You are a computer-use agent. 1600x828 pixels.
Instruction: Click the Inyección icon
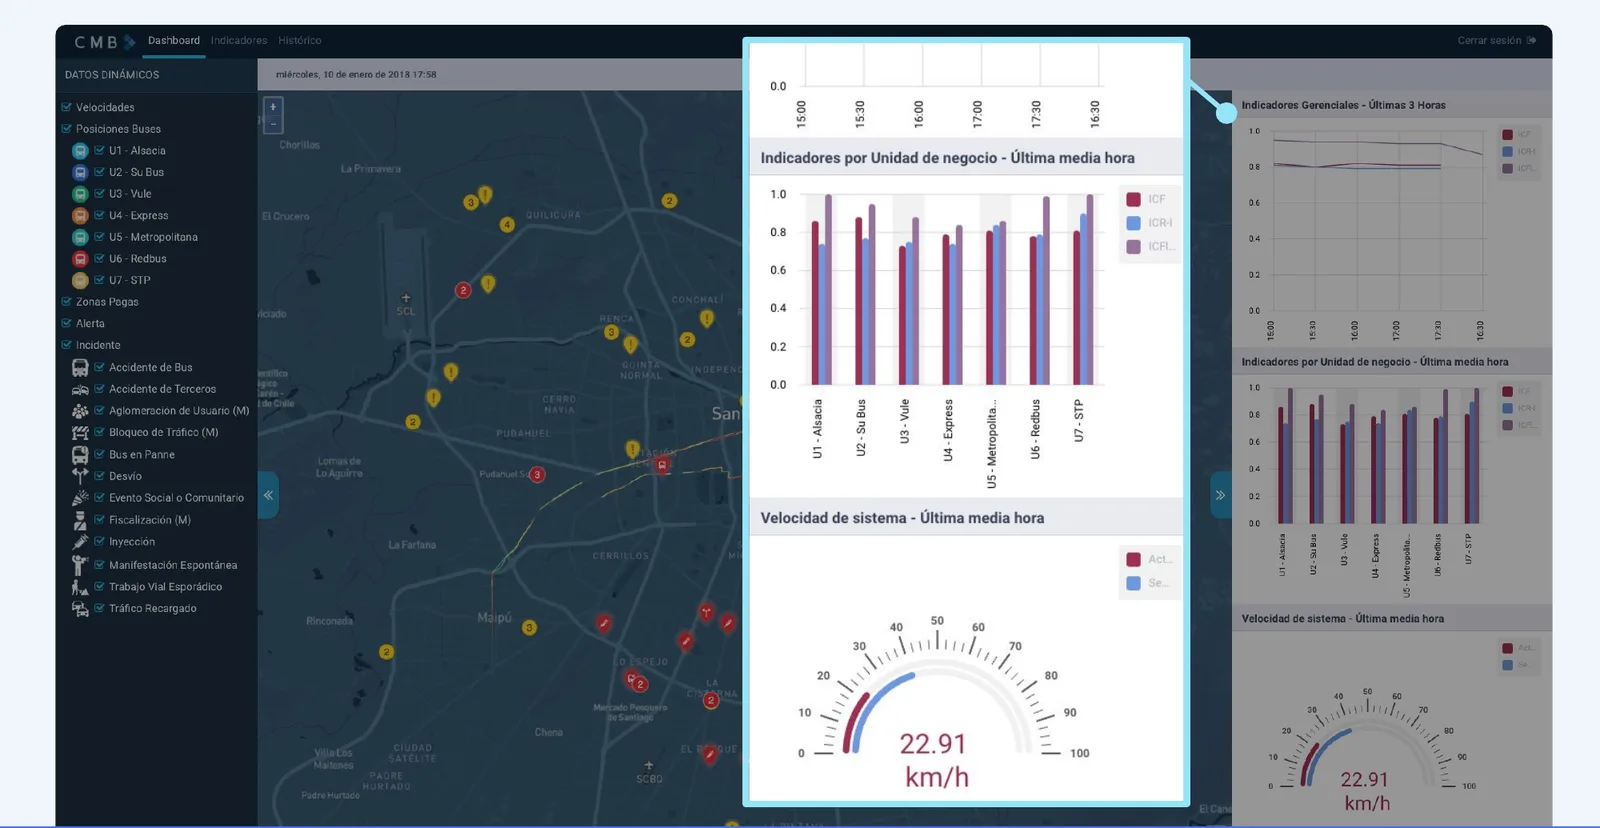(80, 542)
